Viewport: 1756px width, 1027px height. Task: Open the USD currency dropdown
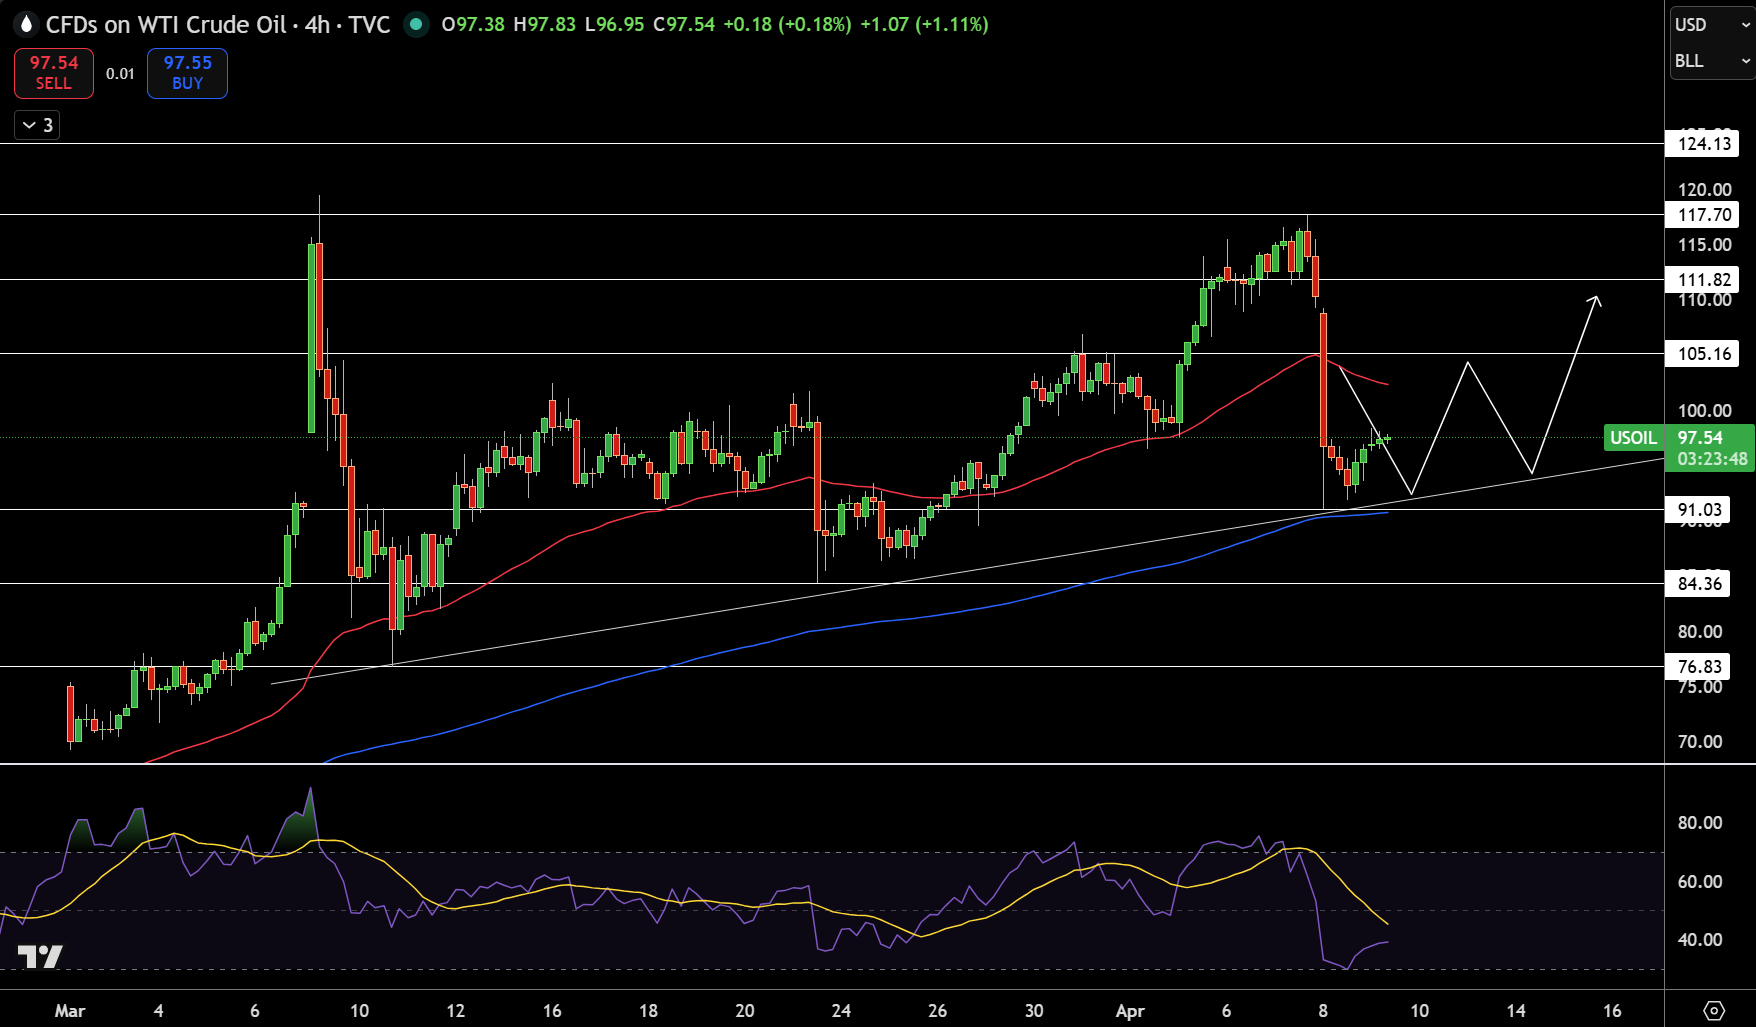(x=1710, y=24)
